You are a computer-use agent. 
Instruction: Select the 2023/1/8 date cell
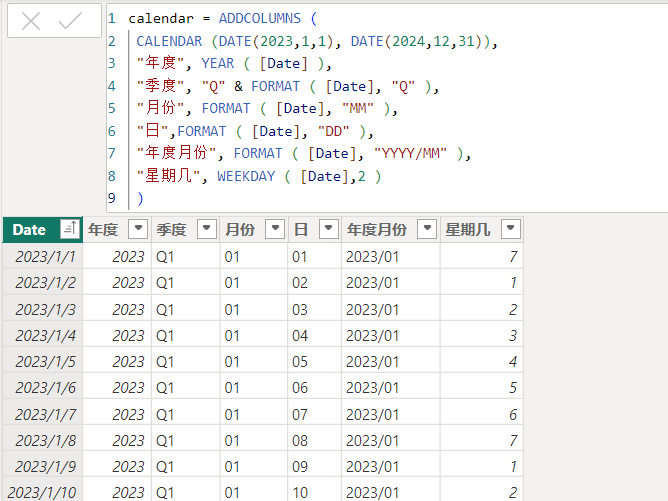[43, 440]
